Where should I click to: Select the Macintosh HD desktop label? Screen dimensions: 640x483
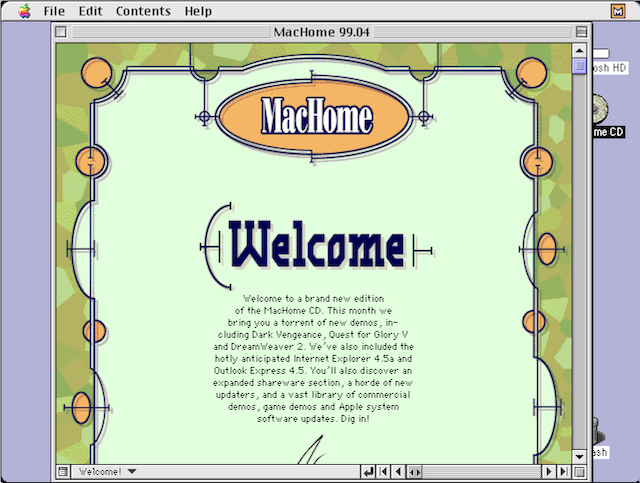(609, 68)
